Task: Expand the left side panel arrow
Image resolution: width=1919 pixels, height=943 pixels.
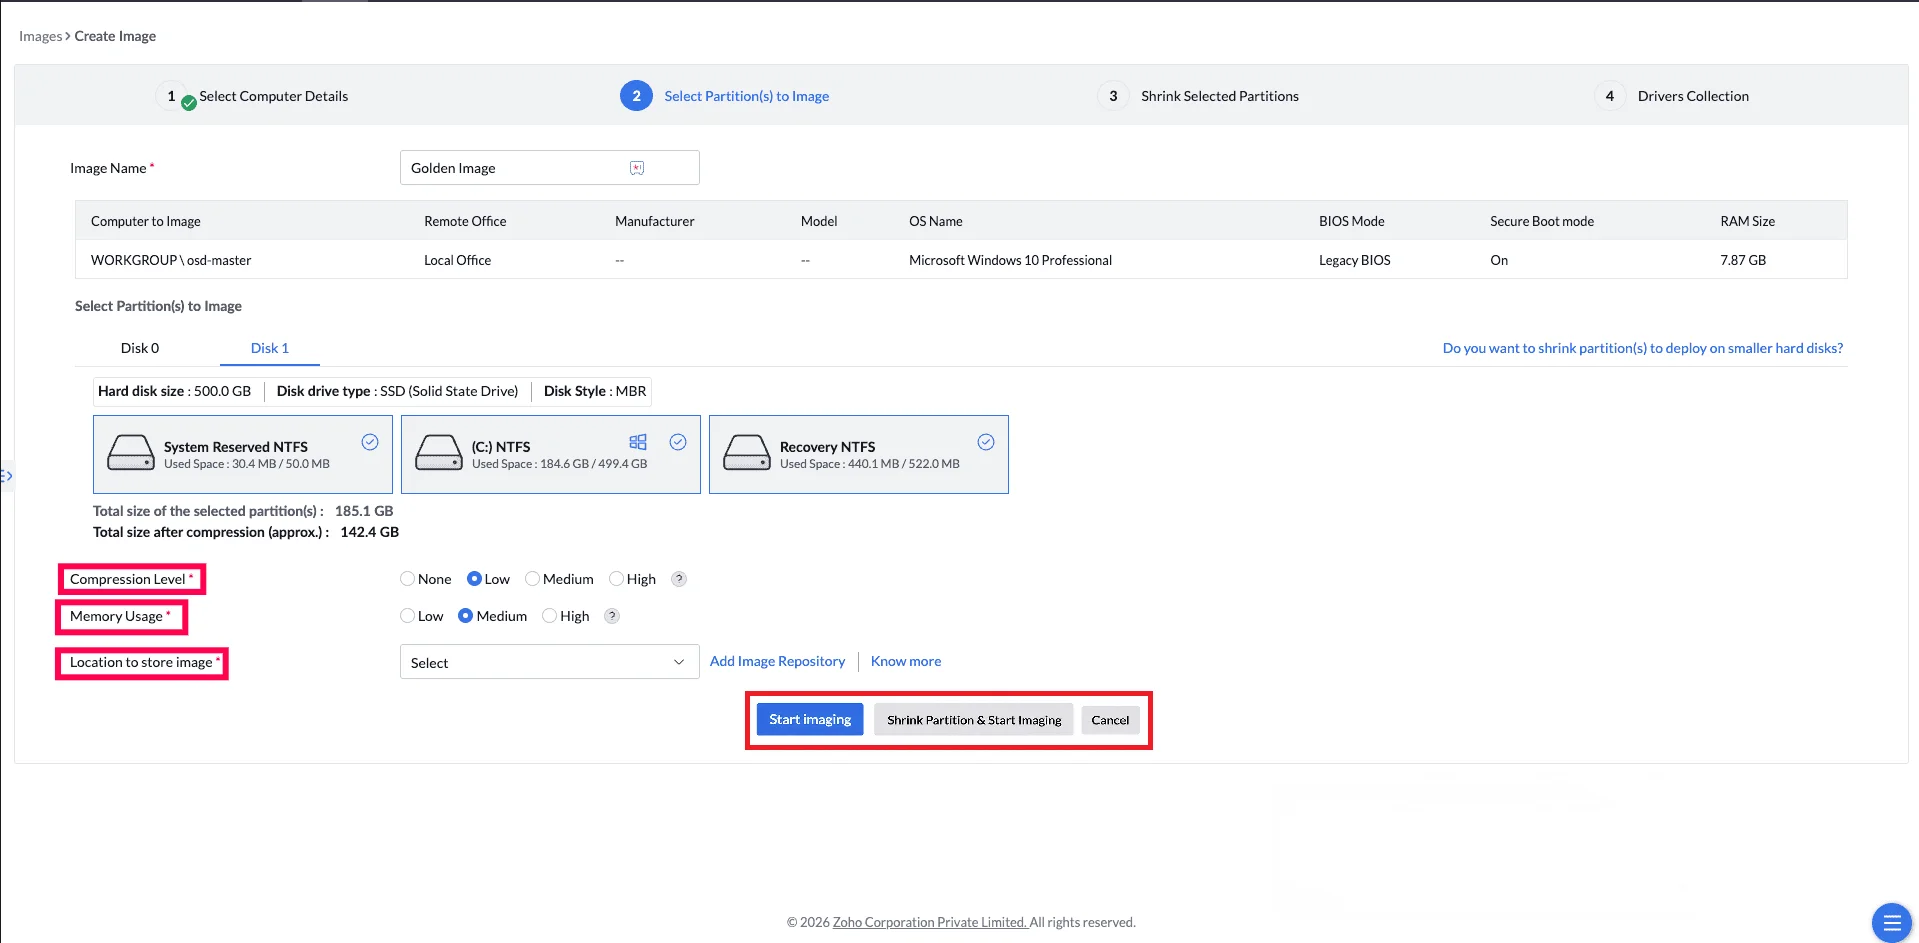Action: [6, 476]
